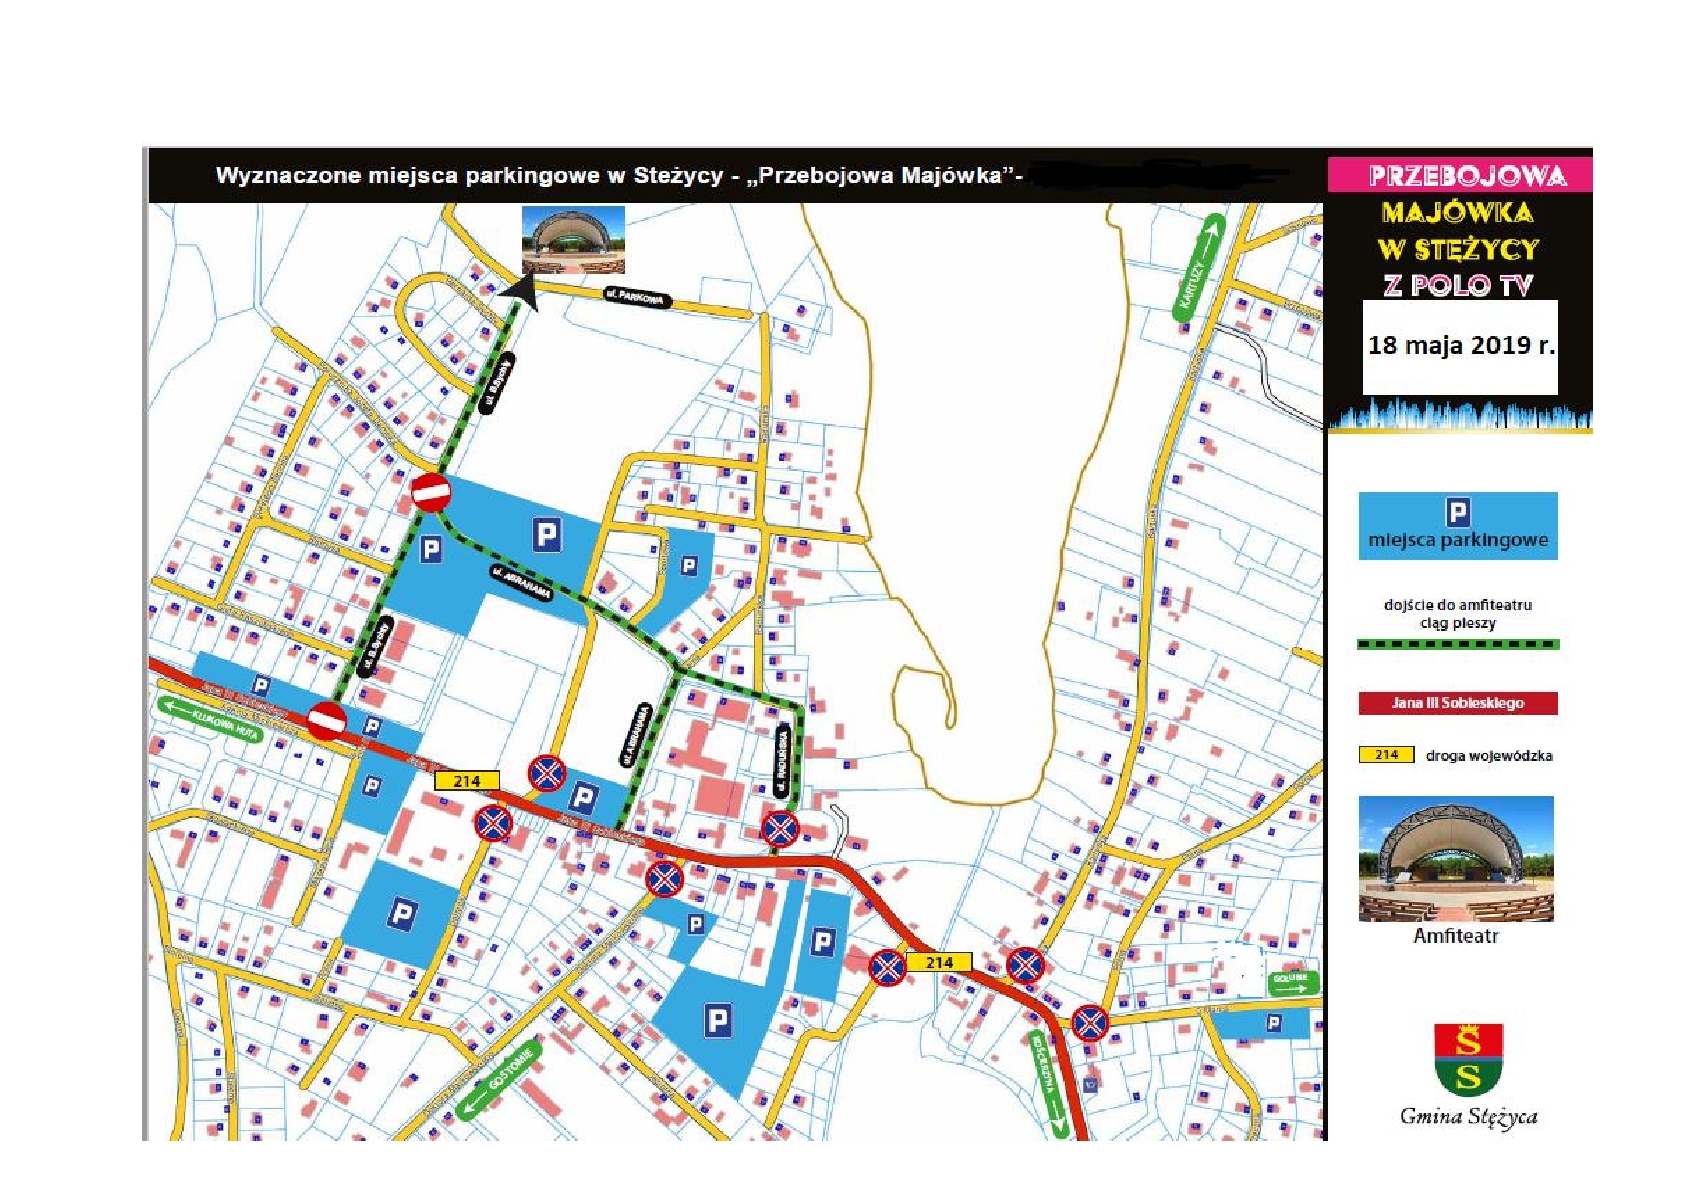Image resolution: width=1684 pixels, height=1191 pixels.
Task: Click the 'droga wojewódzka' legend text
Action: [1489, 756]
